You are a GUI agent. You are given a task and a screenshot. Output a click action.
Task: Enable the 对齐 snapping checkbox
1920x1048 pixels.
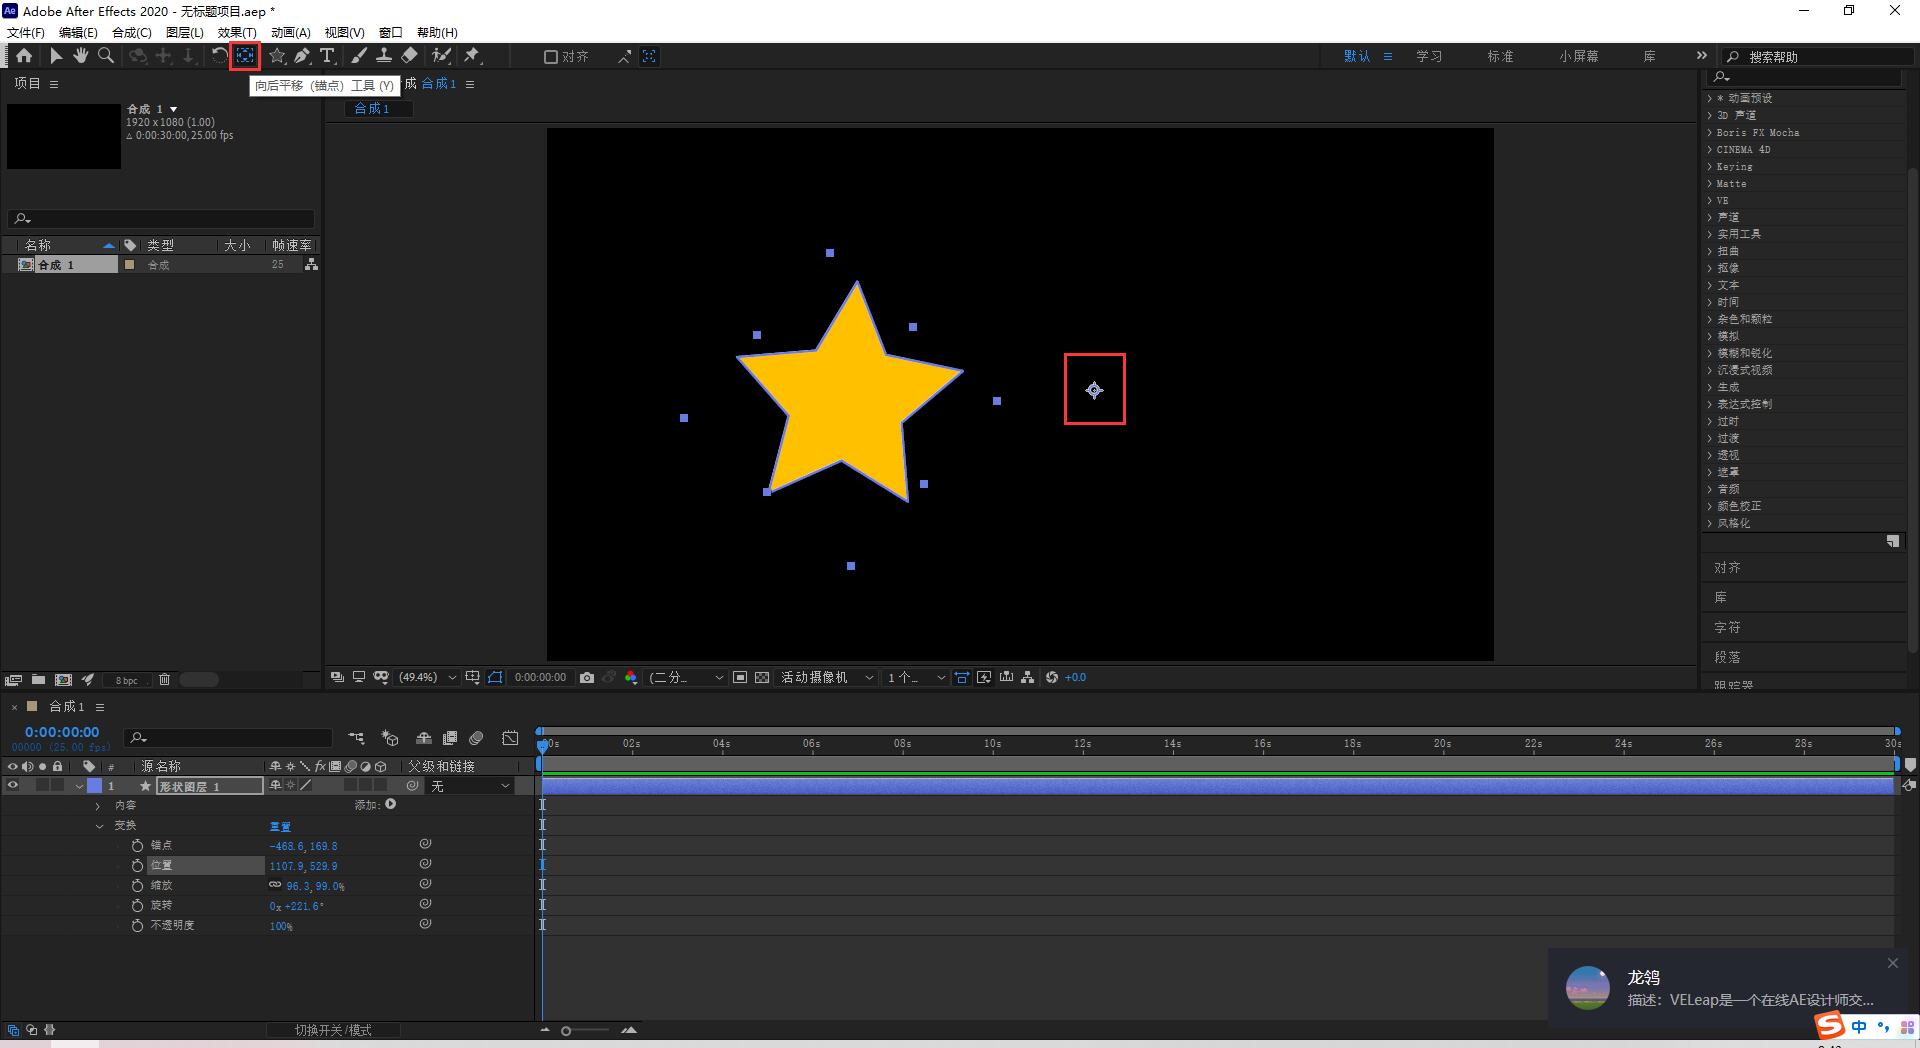[550, 57]
